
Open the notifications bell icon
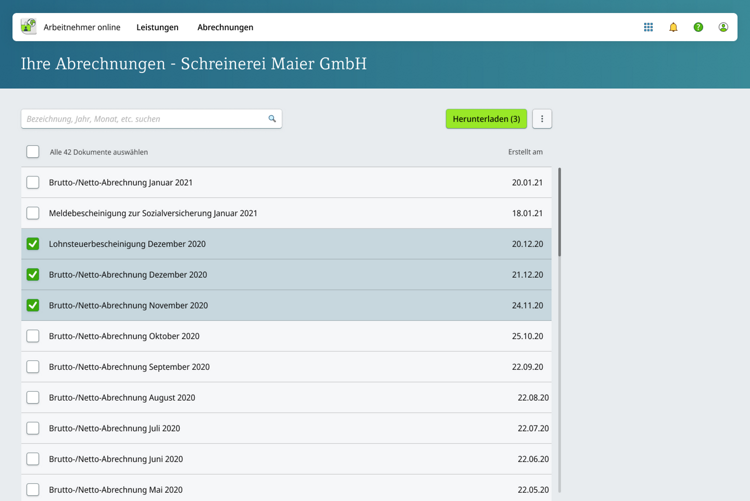point(673,27)
